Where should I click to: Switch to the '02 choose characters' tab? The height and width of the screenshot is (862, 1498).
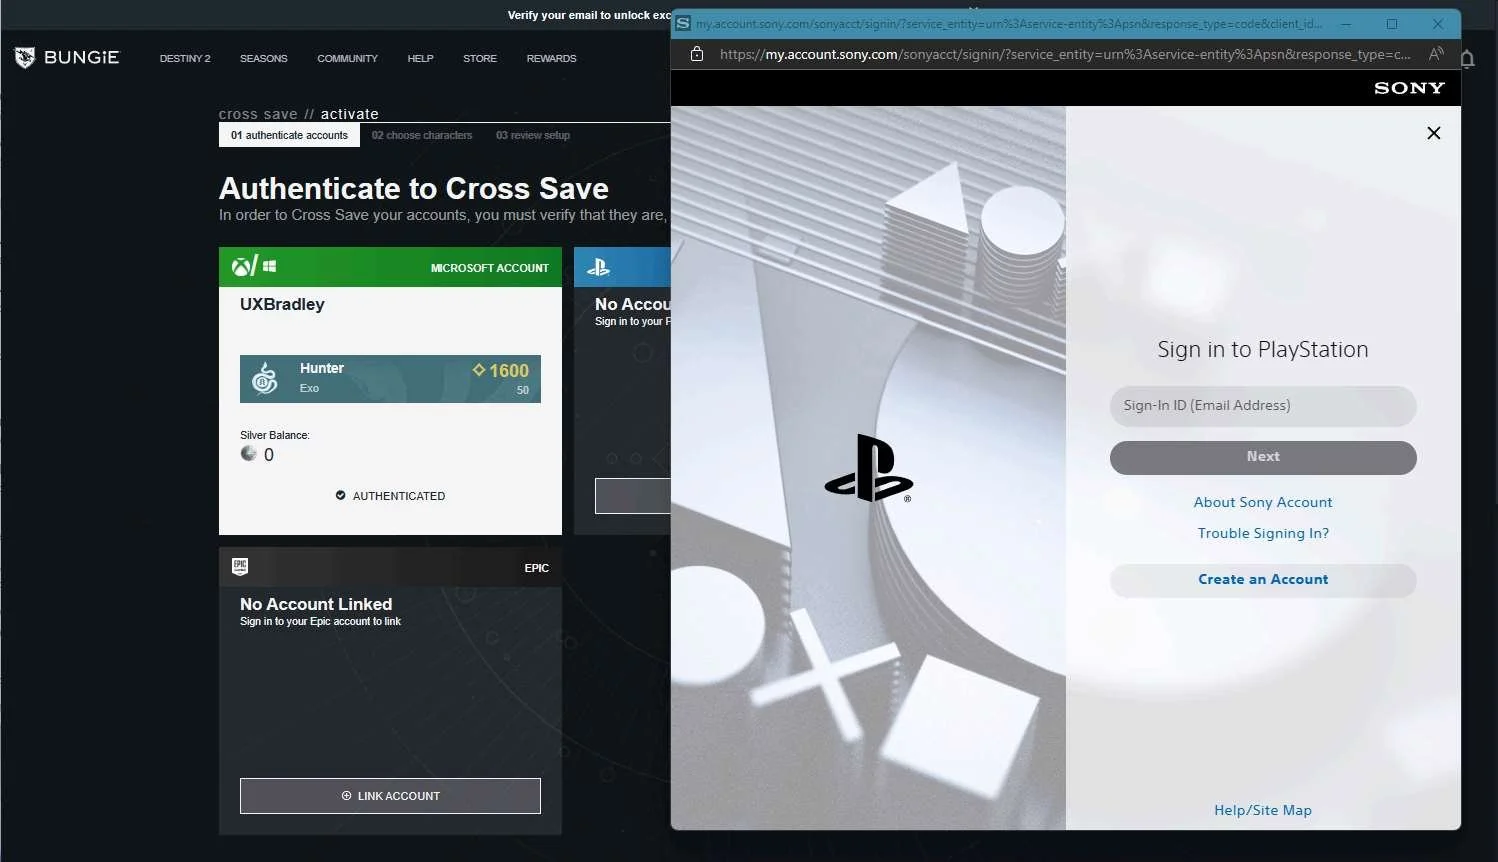(x=422, y=135)
